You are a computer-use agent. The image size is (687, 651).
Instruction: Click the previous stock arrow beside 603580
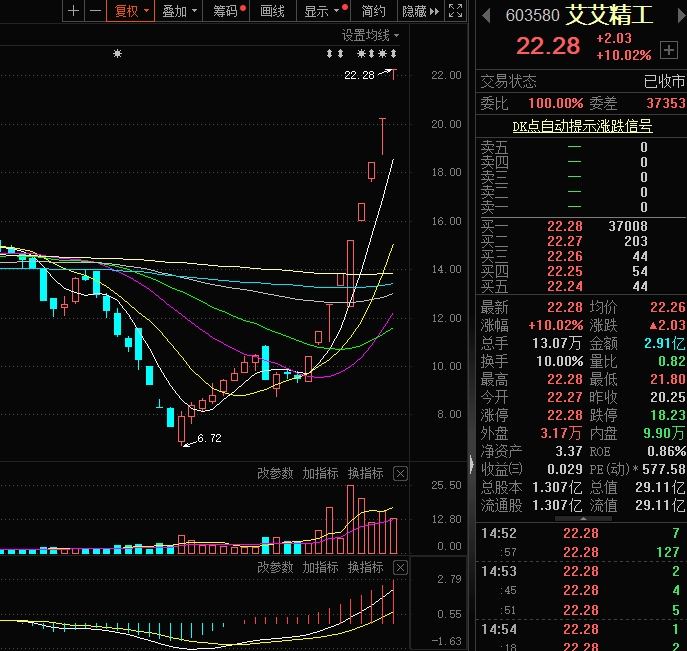point(486,17)
